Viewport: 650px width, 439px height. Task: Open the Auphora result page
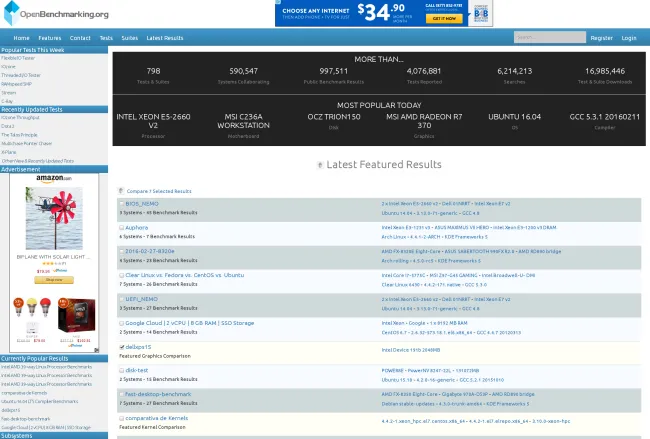click(x=137, y=228)
